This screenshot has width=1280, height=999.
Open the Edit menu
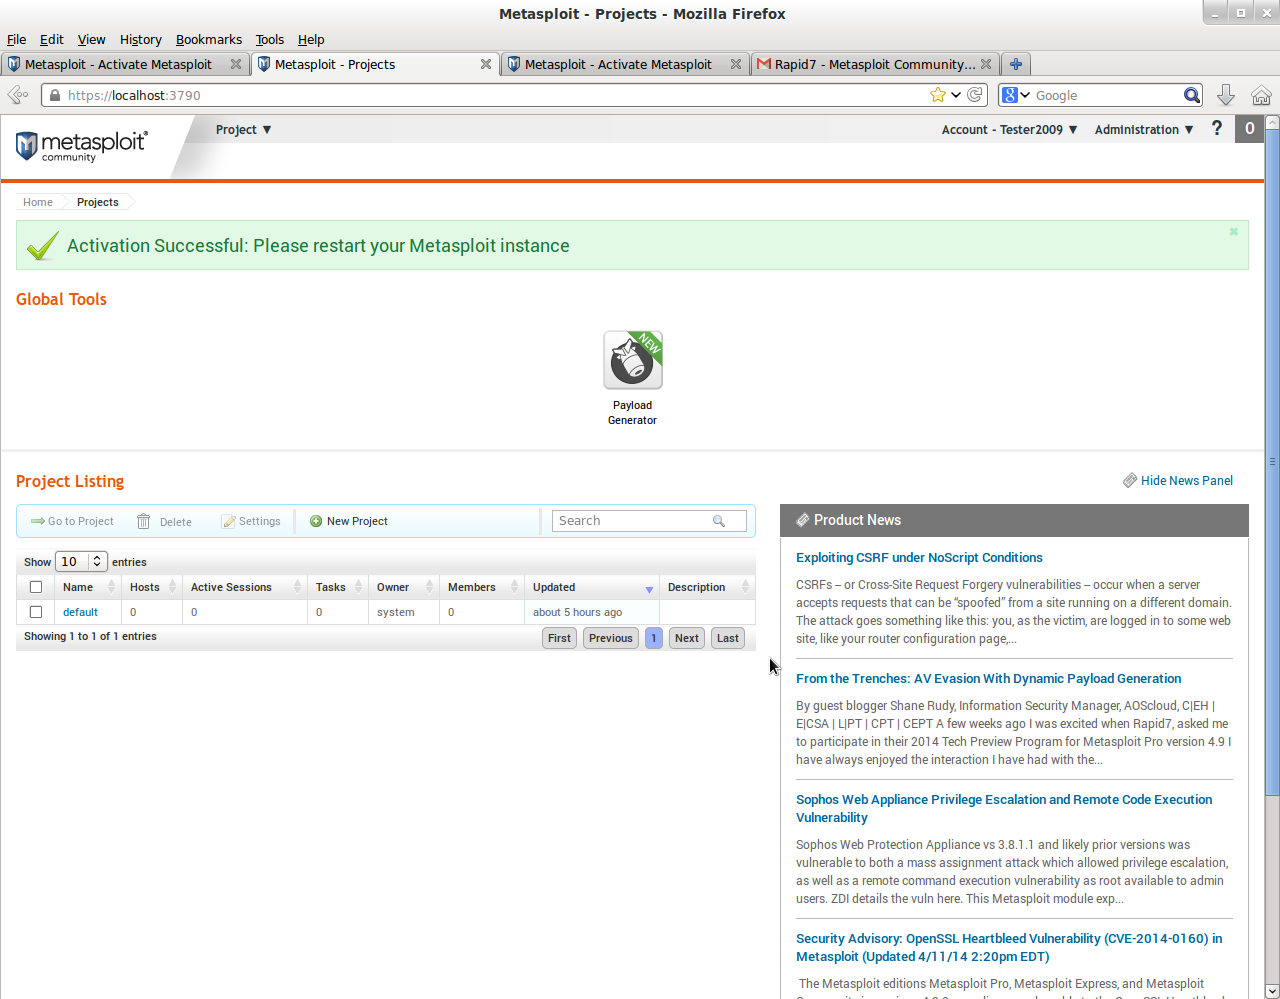(x=52, y=39)
